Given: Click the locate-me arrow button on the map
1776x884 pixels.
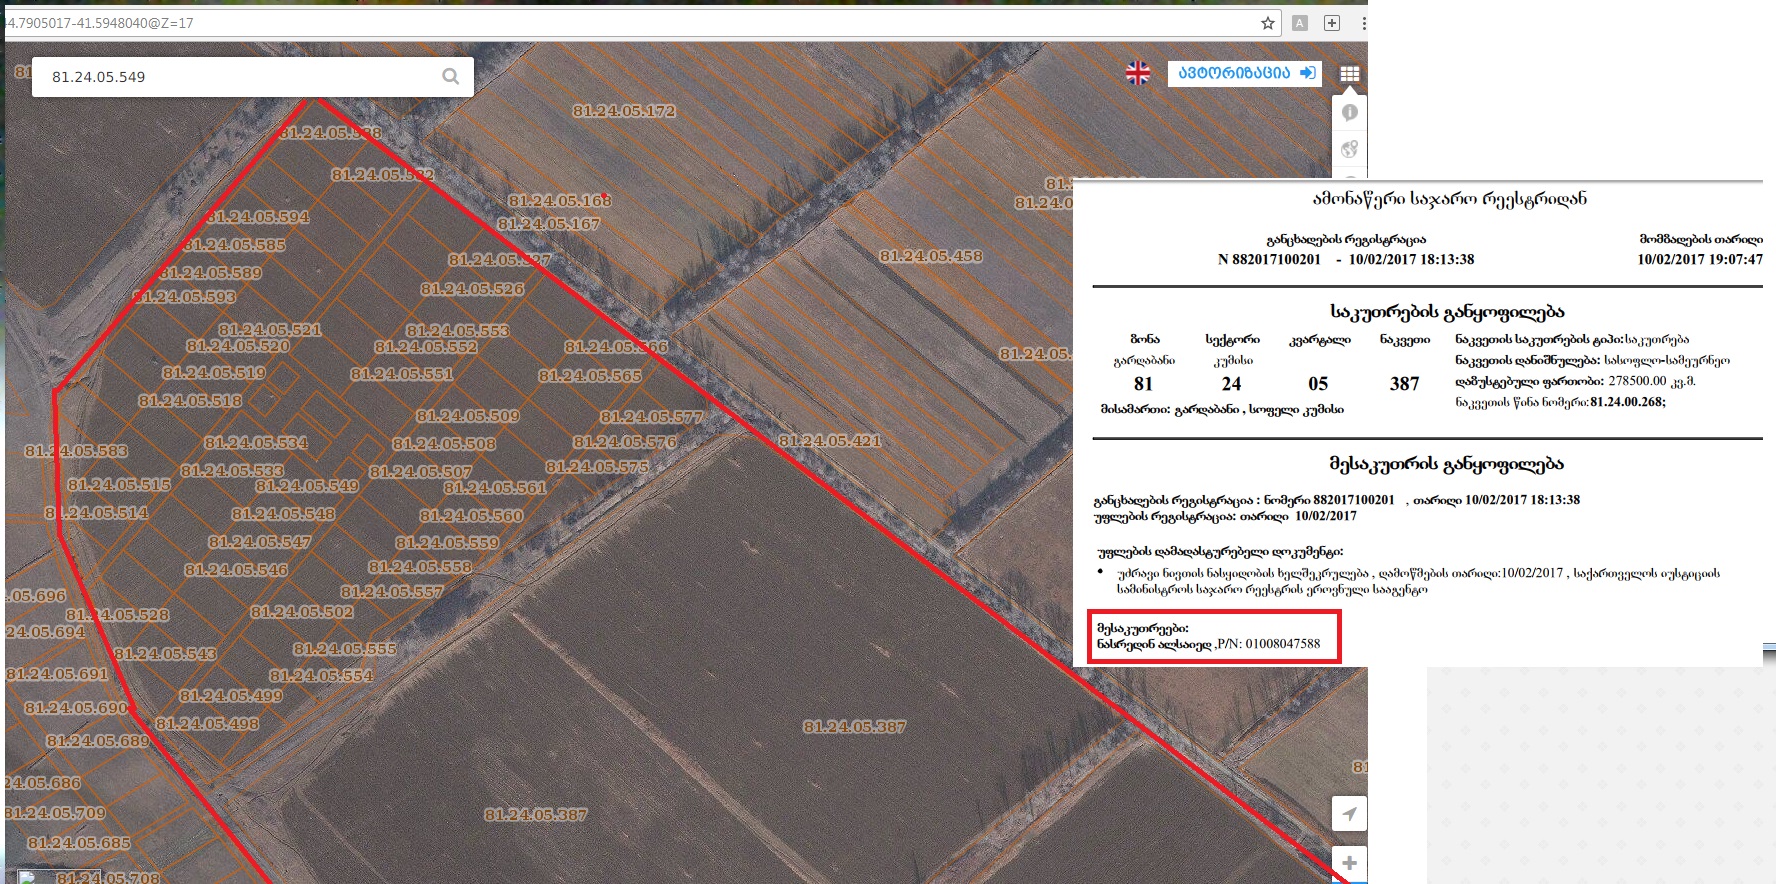Looking at the screenshot, I should pyautogui.click(x=1350, y=814).
